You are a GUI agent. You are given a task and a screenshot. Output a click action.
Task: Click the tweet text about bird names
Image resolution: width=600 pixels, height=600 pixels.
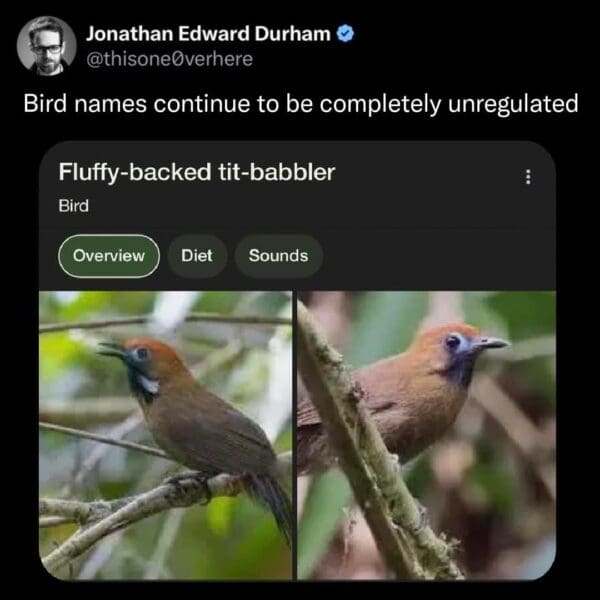pos(301,103)
